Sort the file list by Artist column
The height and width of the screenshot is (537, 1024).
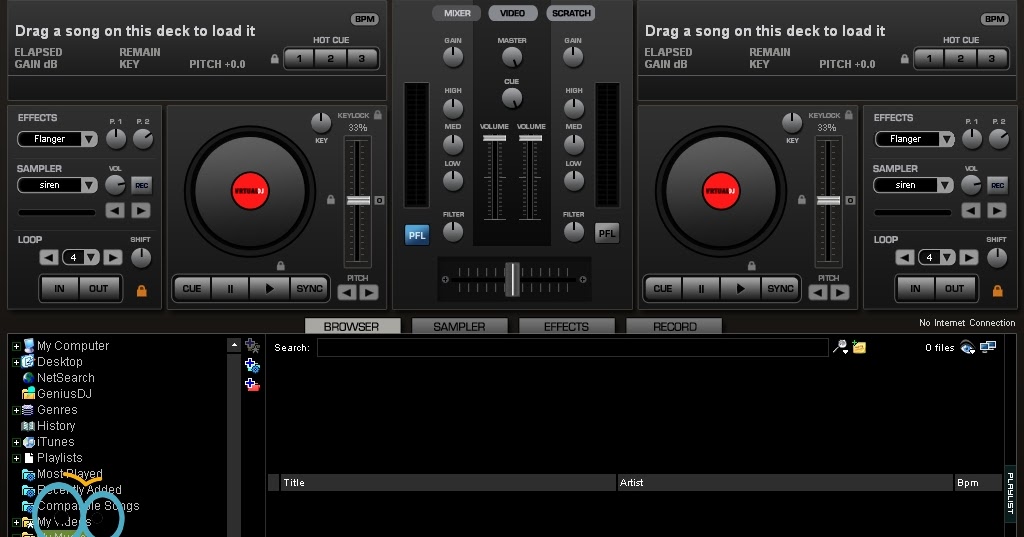coord(784,483)
